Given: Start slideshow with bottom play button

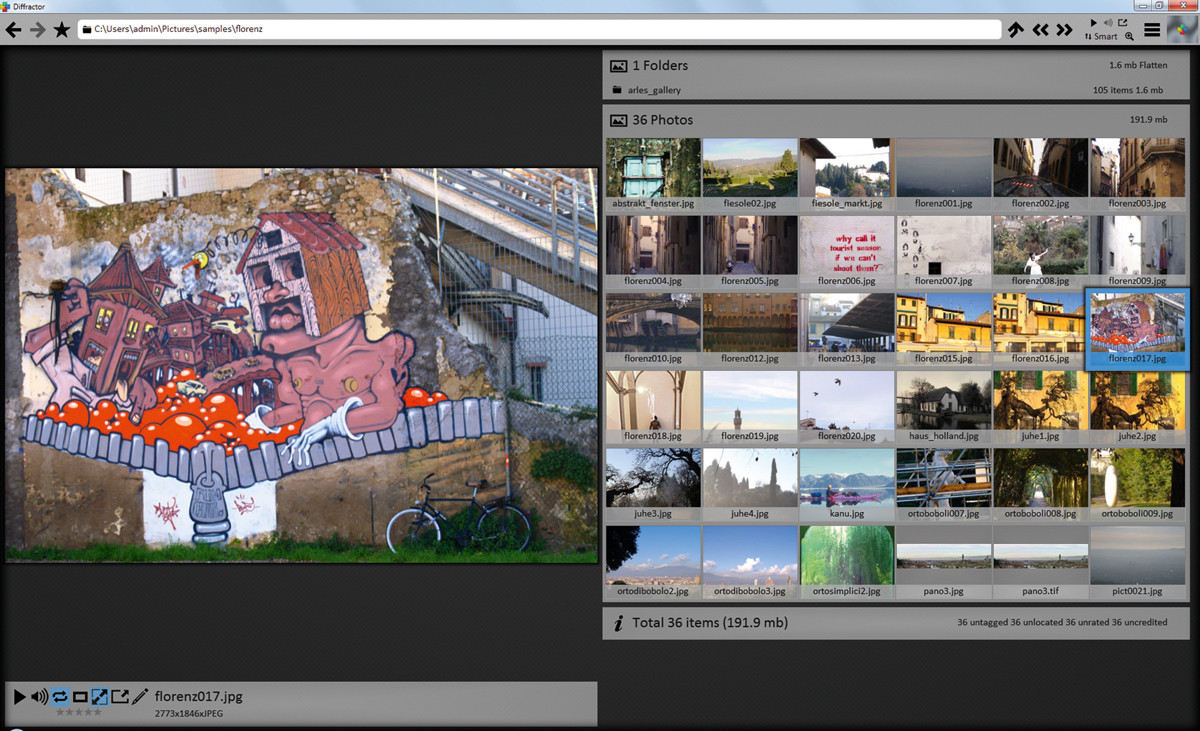Looking at the screenshot, I should coord(20,696).
